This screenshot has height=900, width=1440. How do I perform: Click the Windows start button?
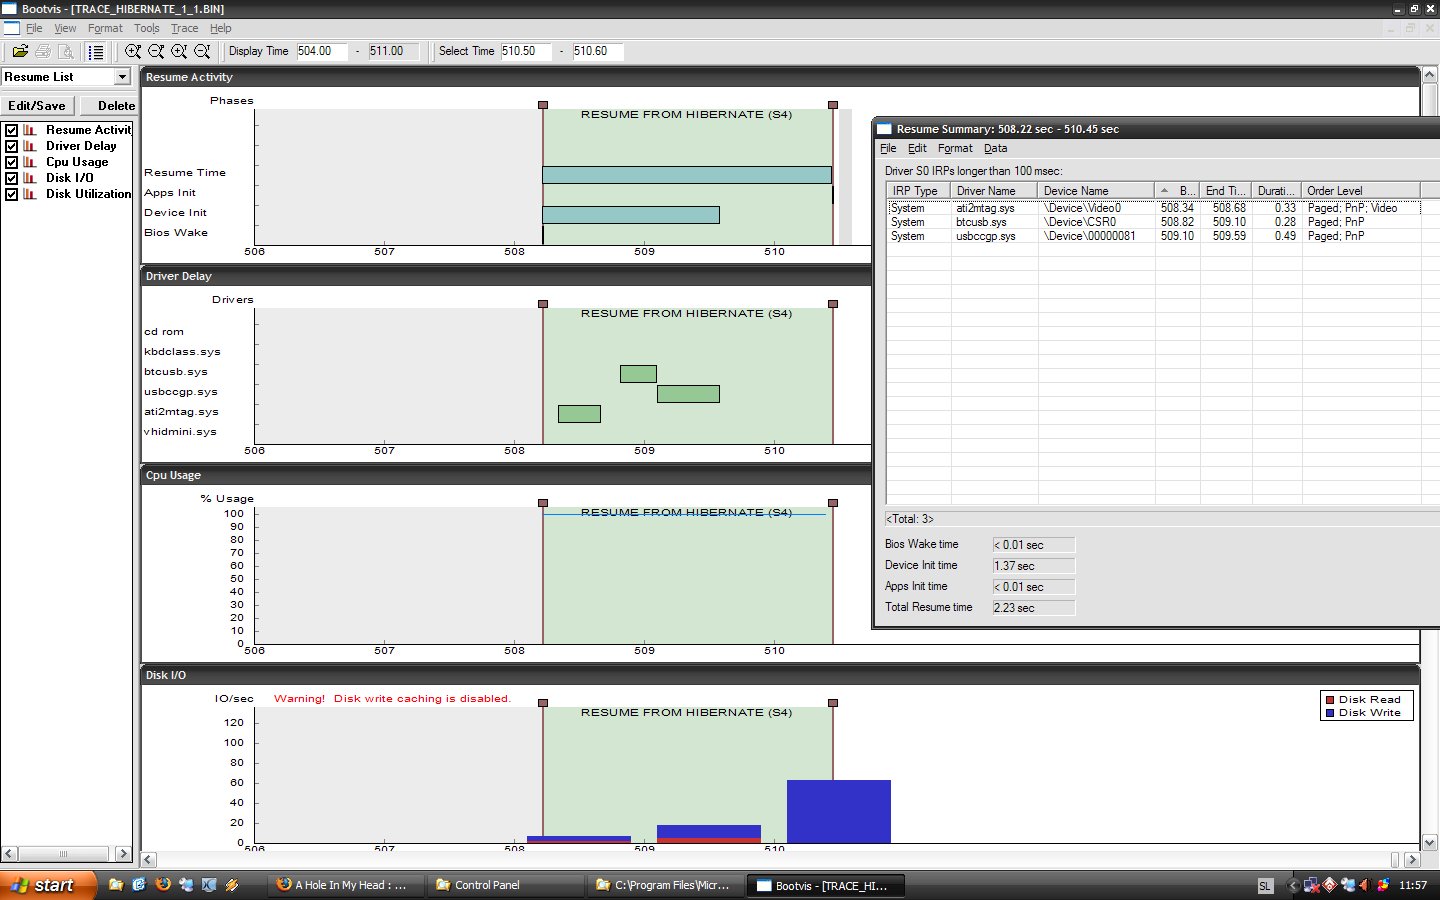click(48, 885)
